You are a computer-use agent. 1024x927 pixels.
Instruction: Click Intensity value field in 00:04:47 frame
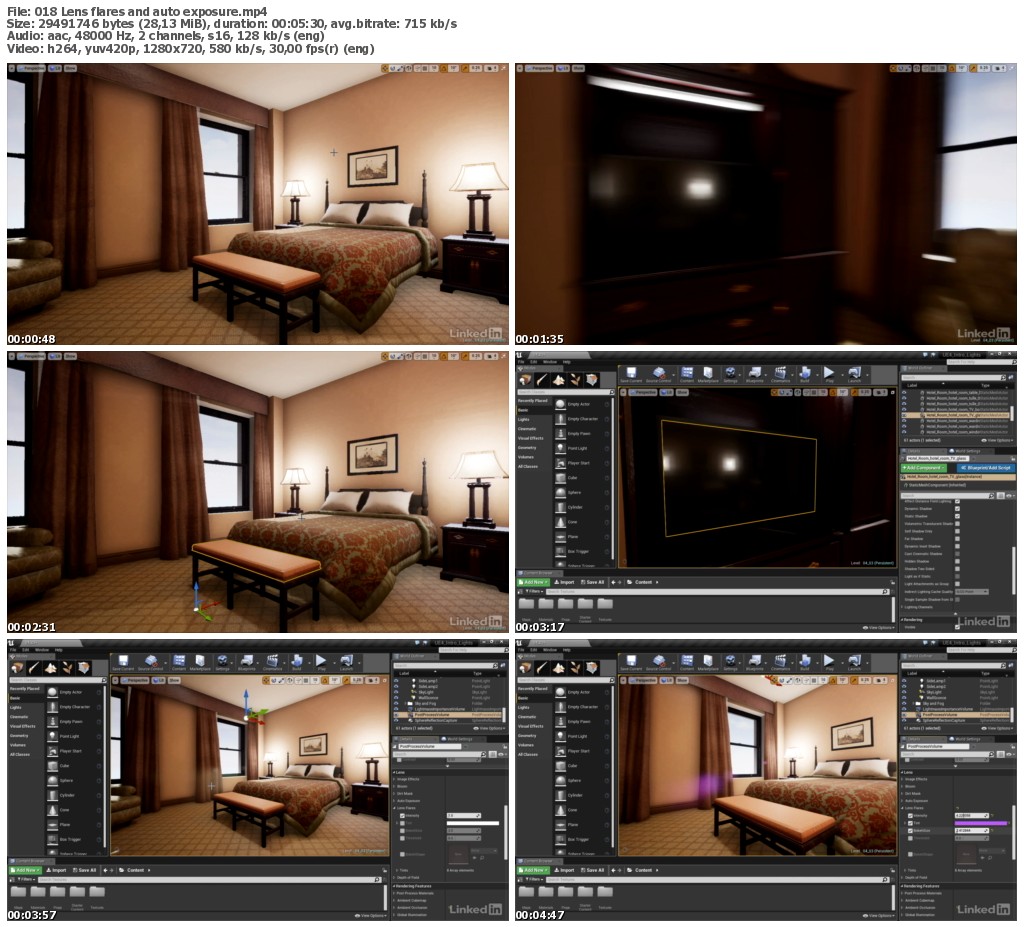(972, 815)
